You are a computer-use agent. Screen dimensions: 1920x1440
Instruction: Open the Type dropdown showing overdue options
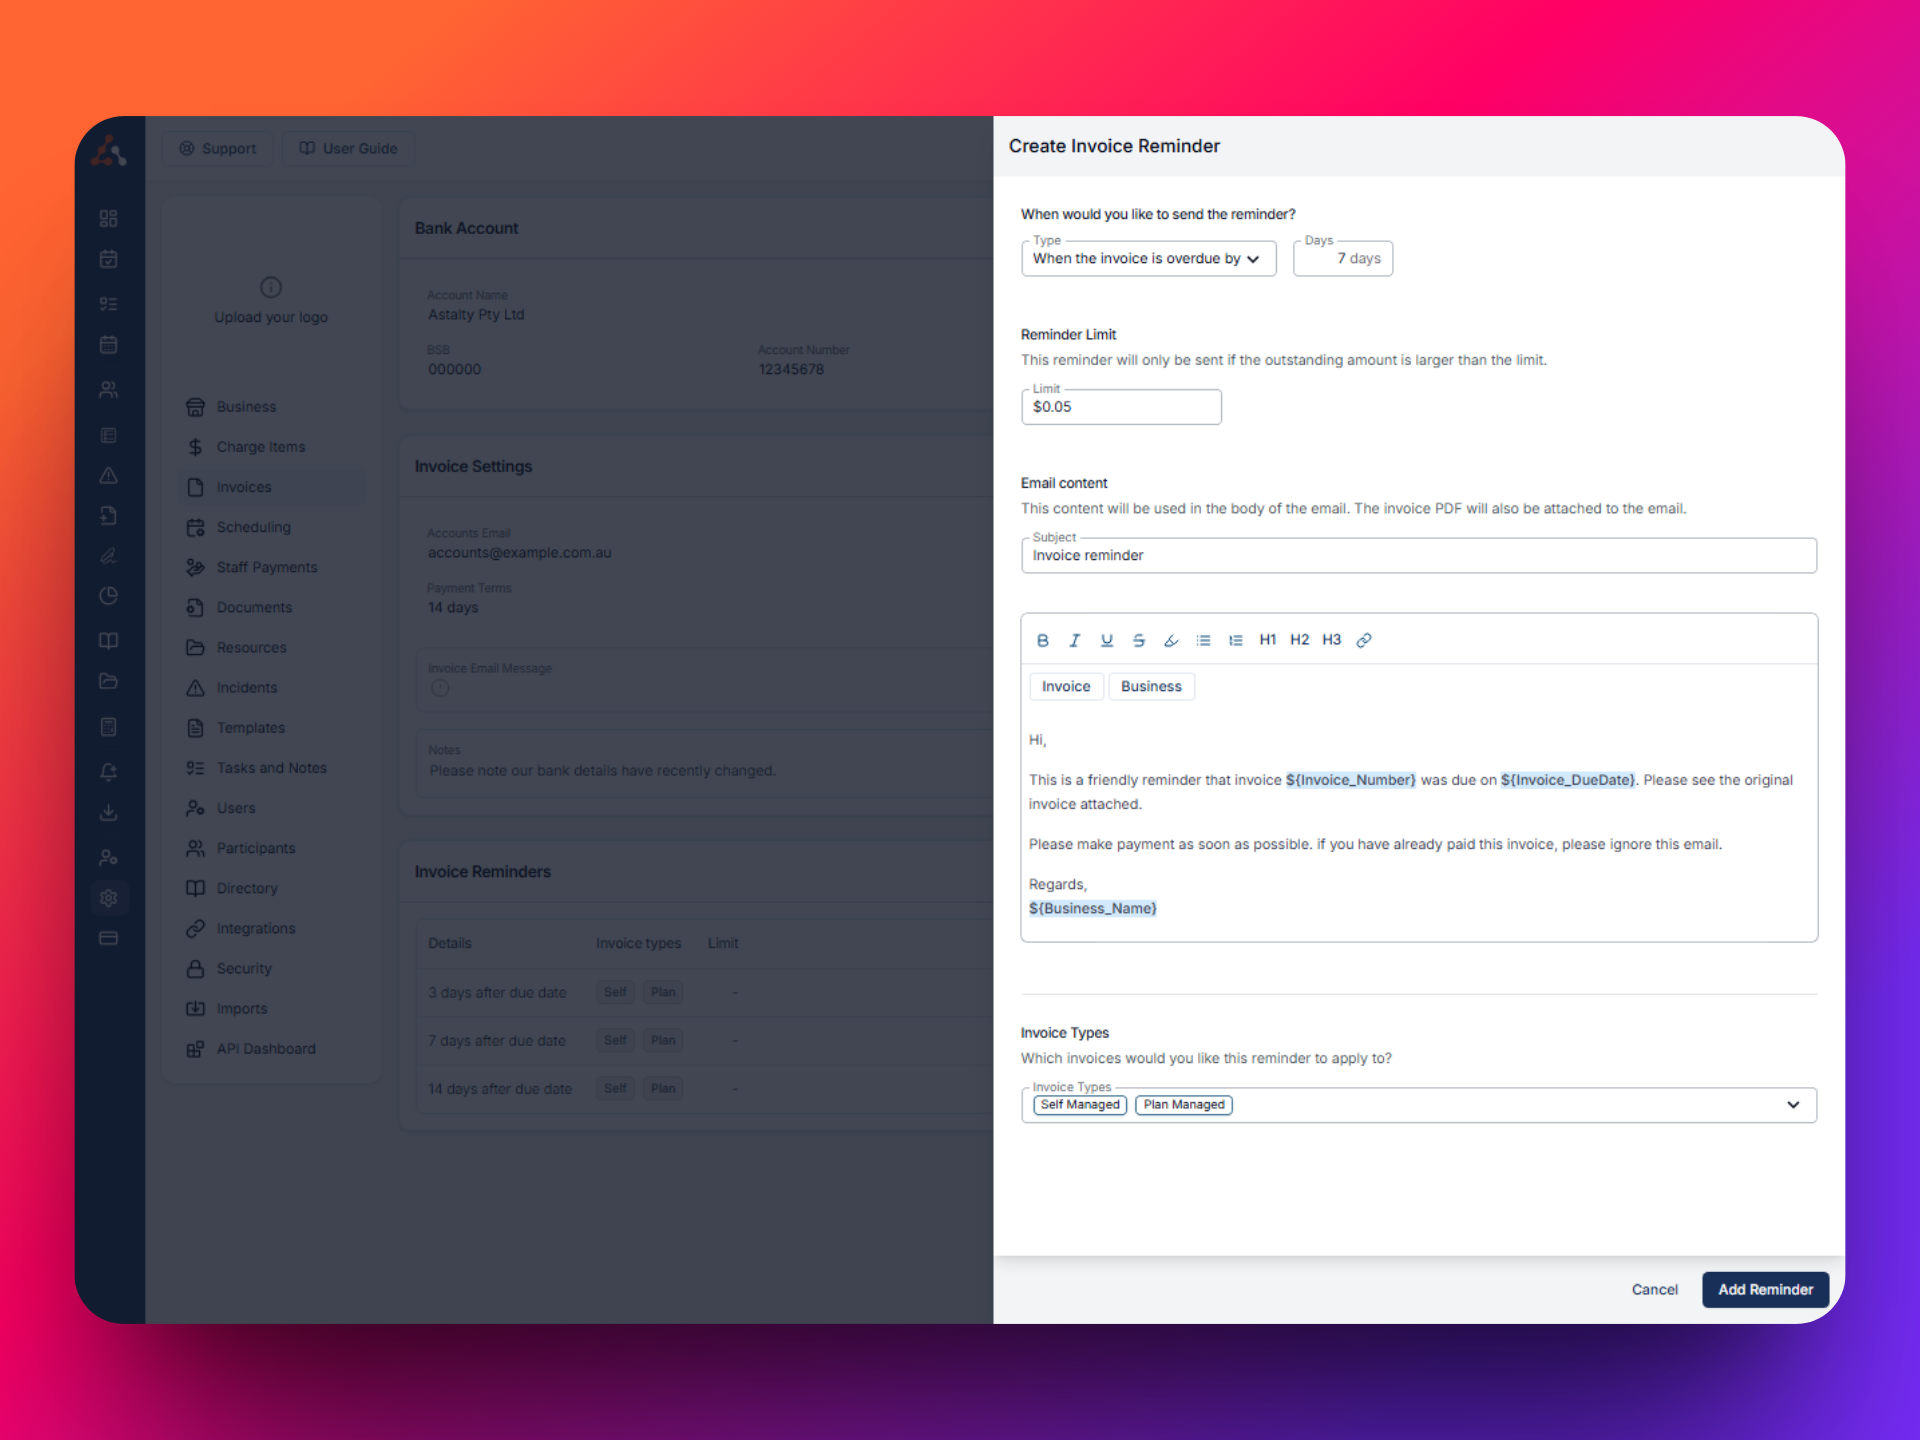click(x=1148, y=258)
